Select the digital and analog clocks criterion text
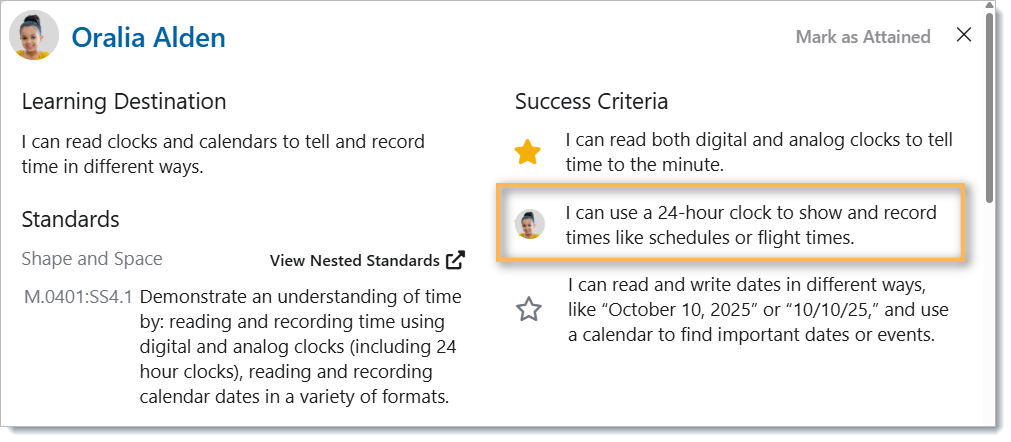This screenshot has height=442, width=1011. pyautogui.click(x=758, y=152)
